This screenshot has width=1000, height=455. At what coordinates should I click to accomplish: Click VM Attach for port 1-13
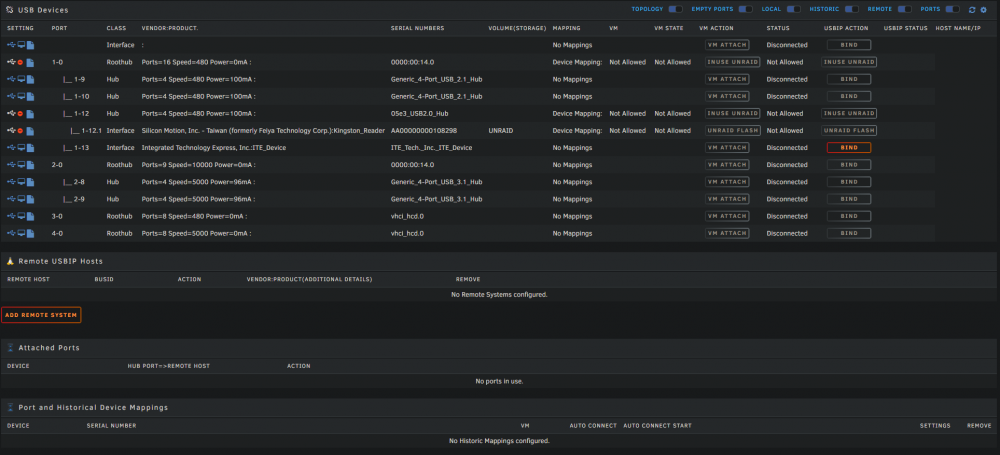coord(727,147)
